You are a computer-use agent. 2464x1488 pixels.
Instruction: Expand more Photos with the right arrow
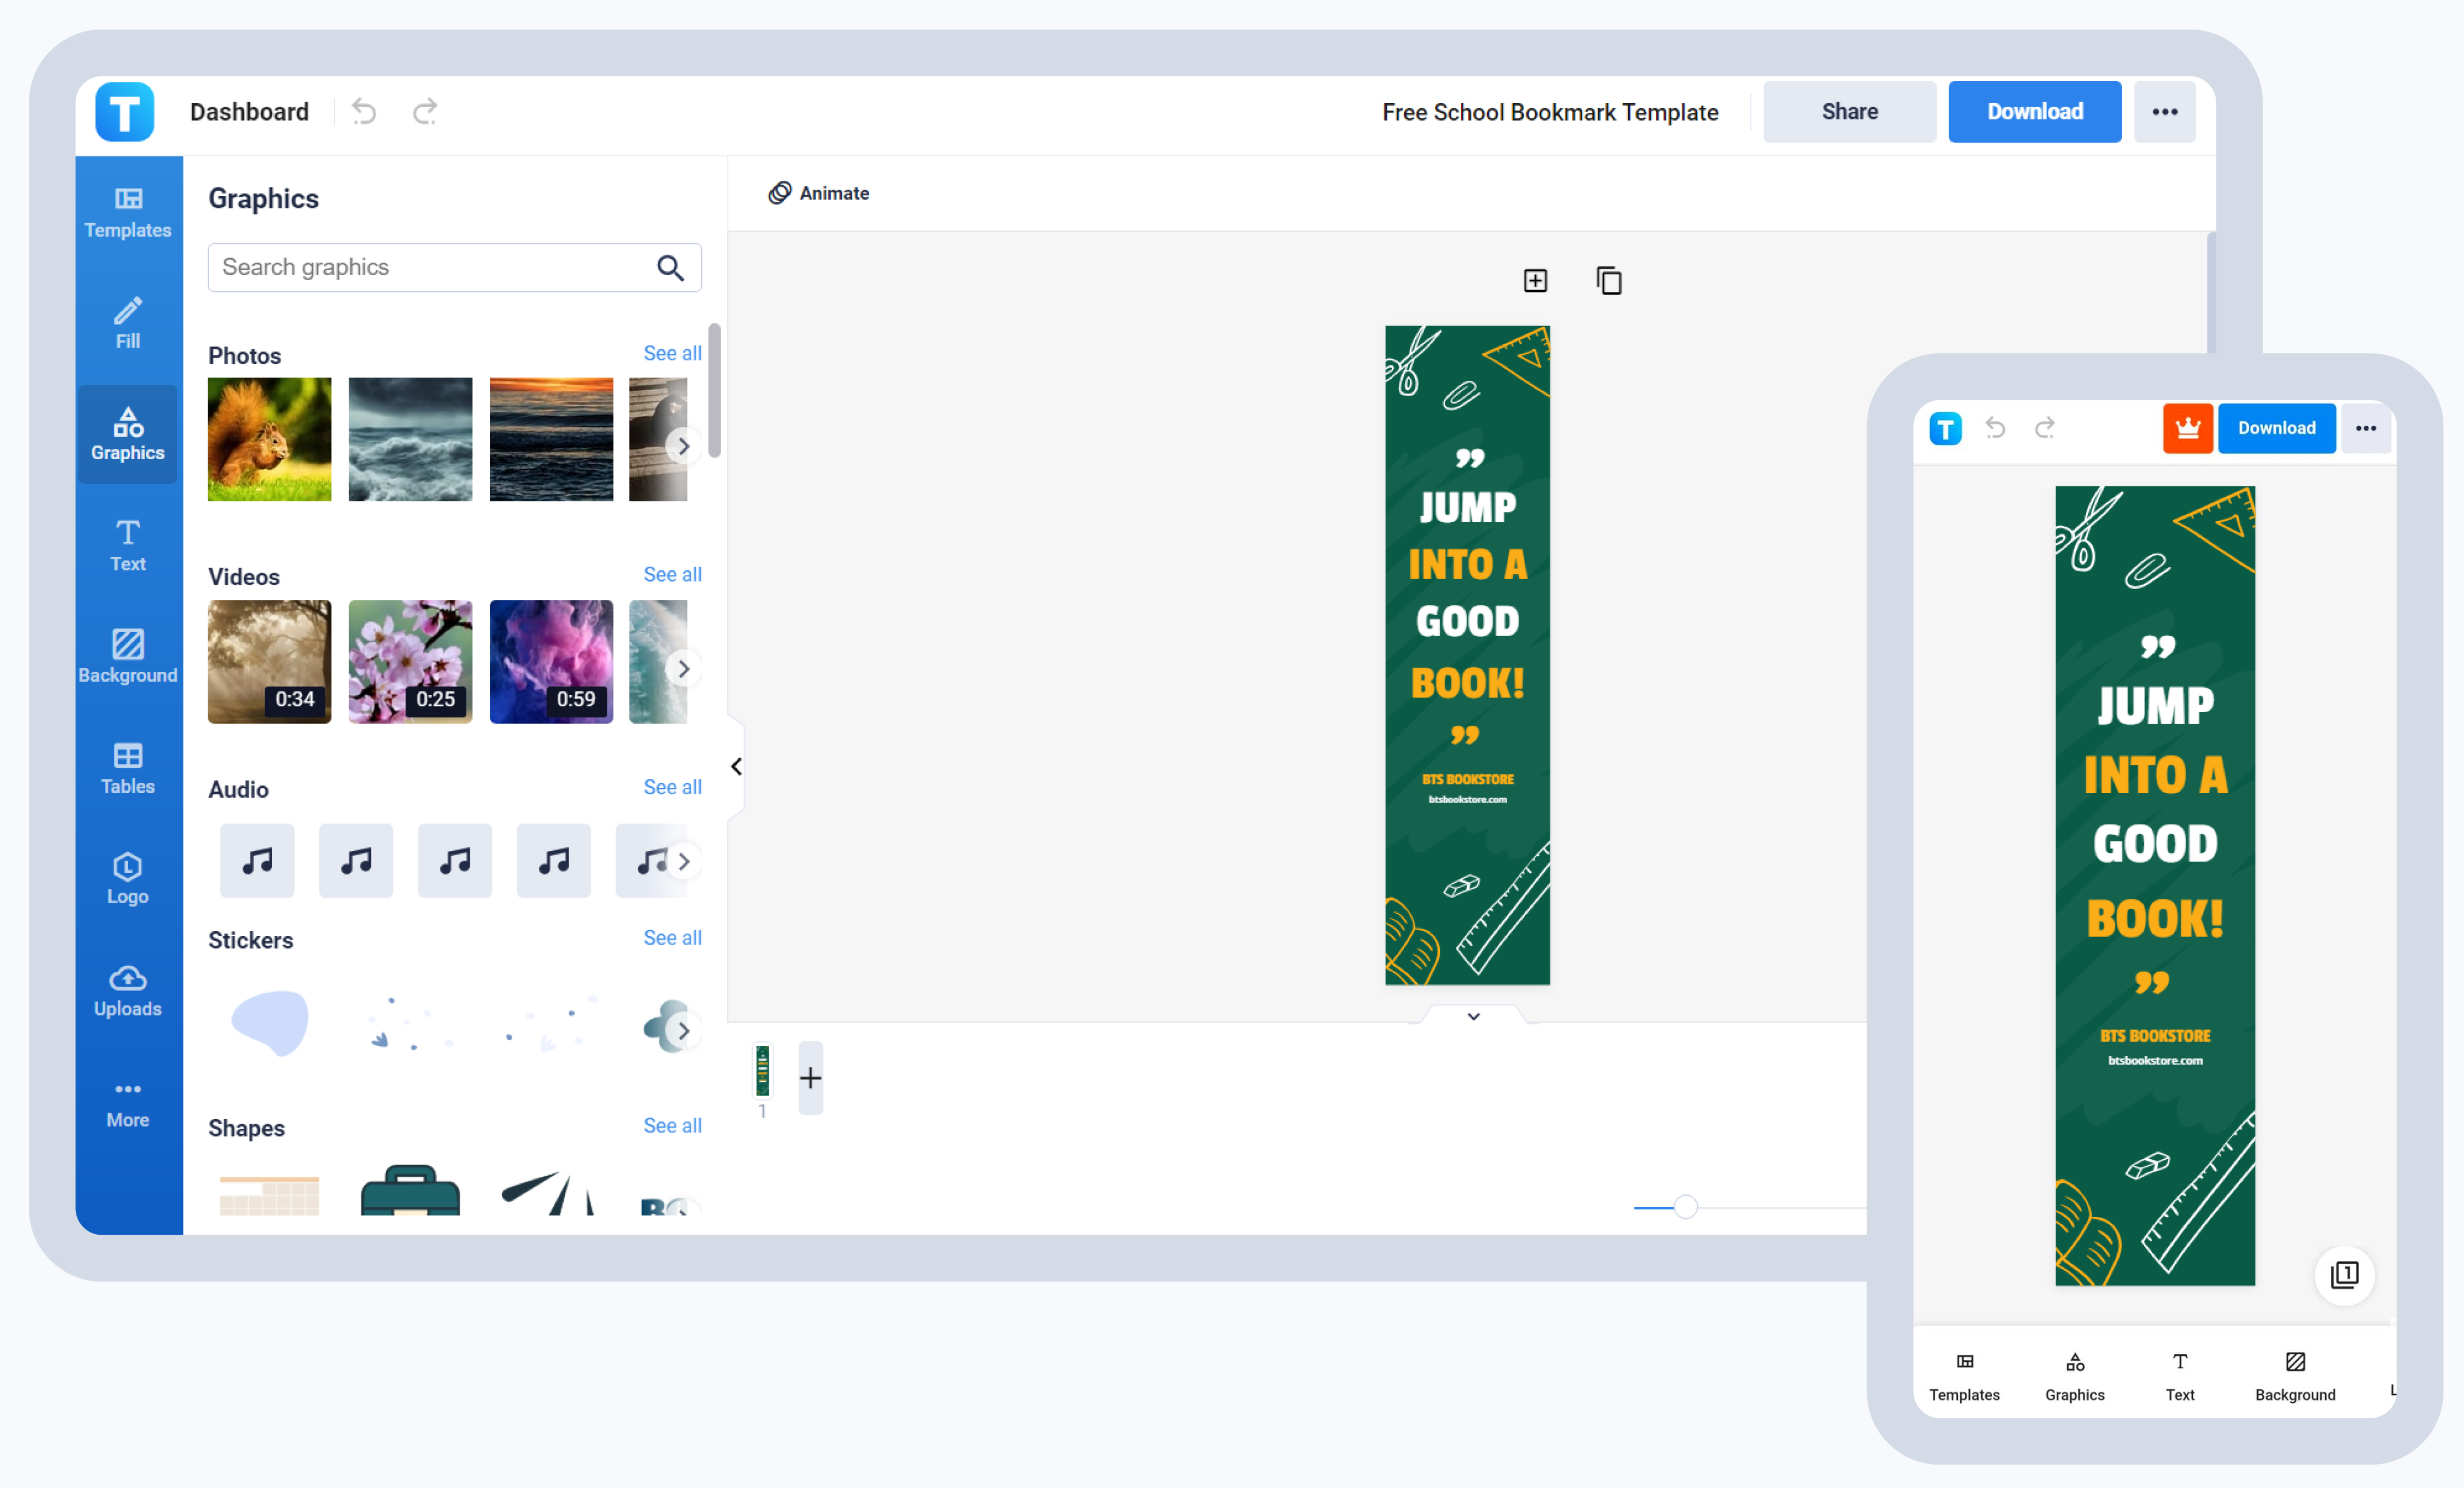click(684, 445)
